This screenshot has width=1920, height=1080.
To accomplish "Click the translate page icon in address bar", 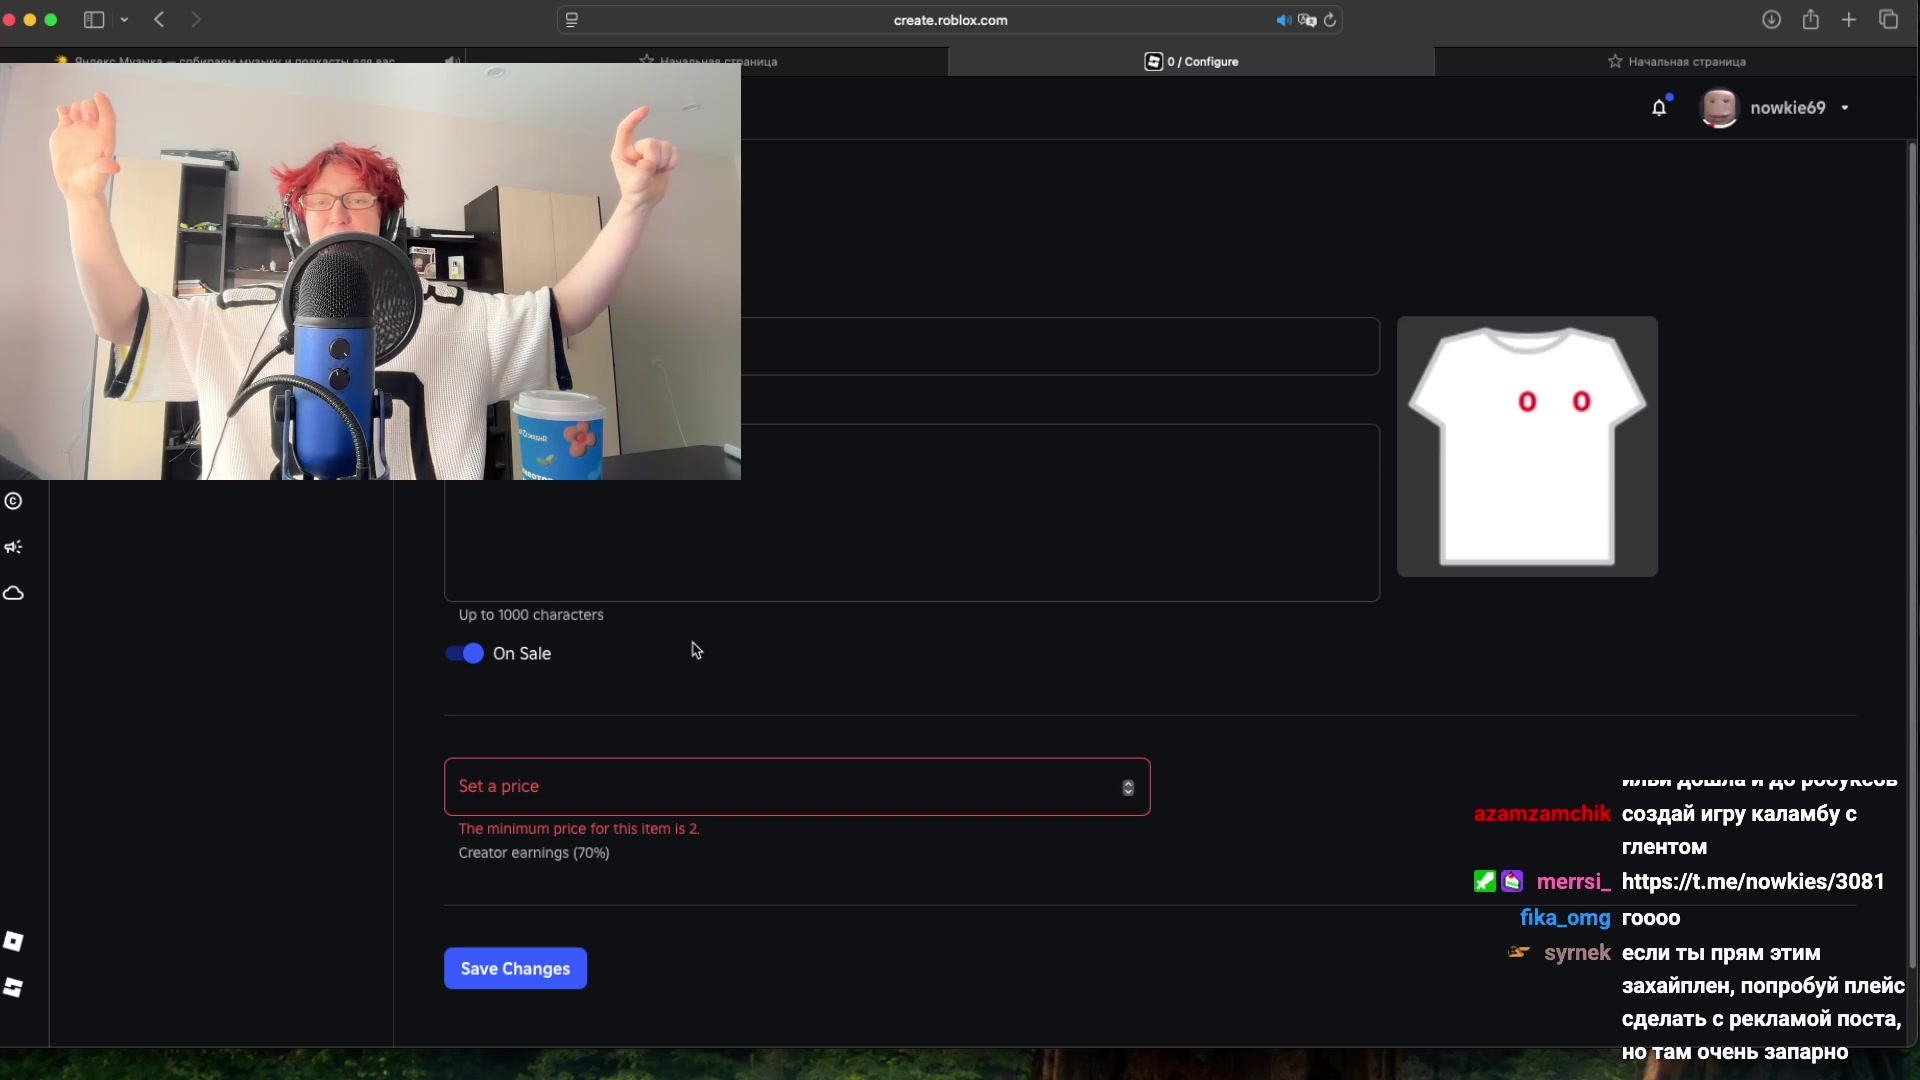I will coord(1307,20).
